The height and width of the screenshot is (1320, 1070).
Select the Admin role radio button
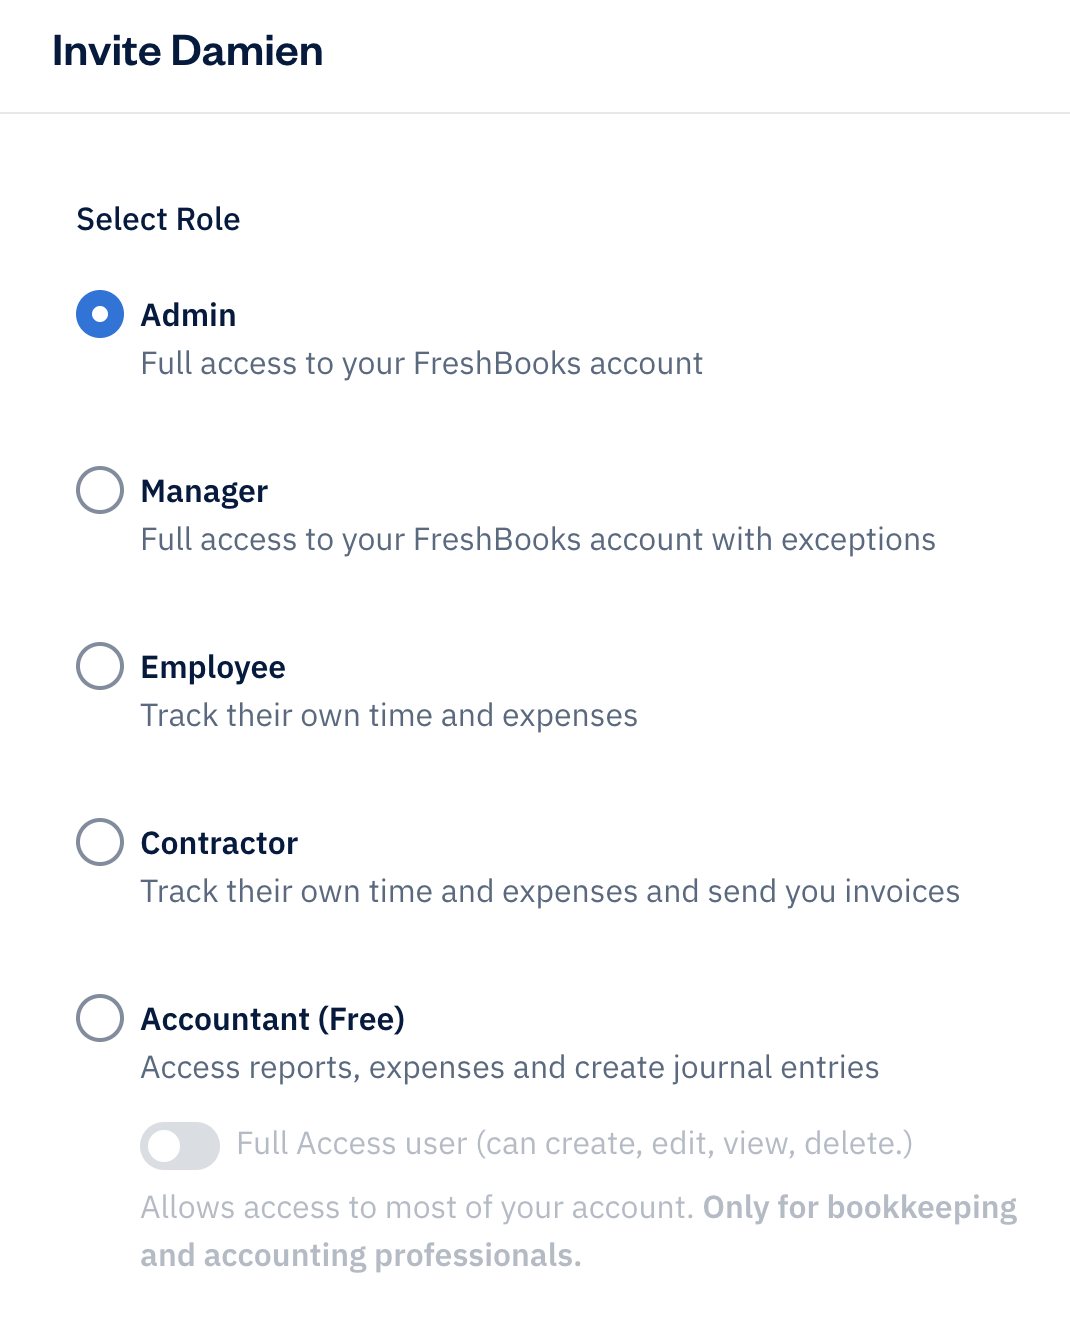pos(99,314)
